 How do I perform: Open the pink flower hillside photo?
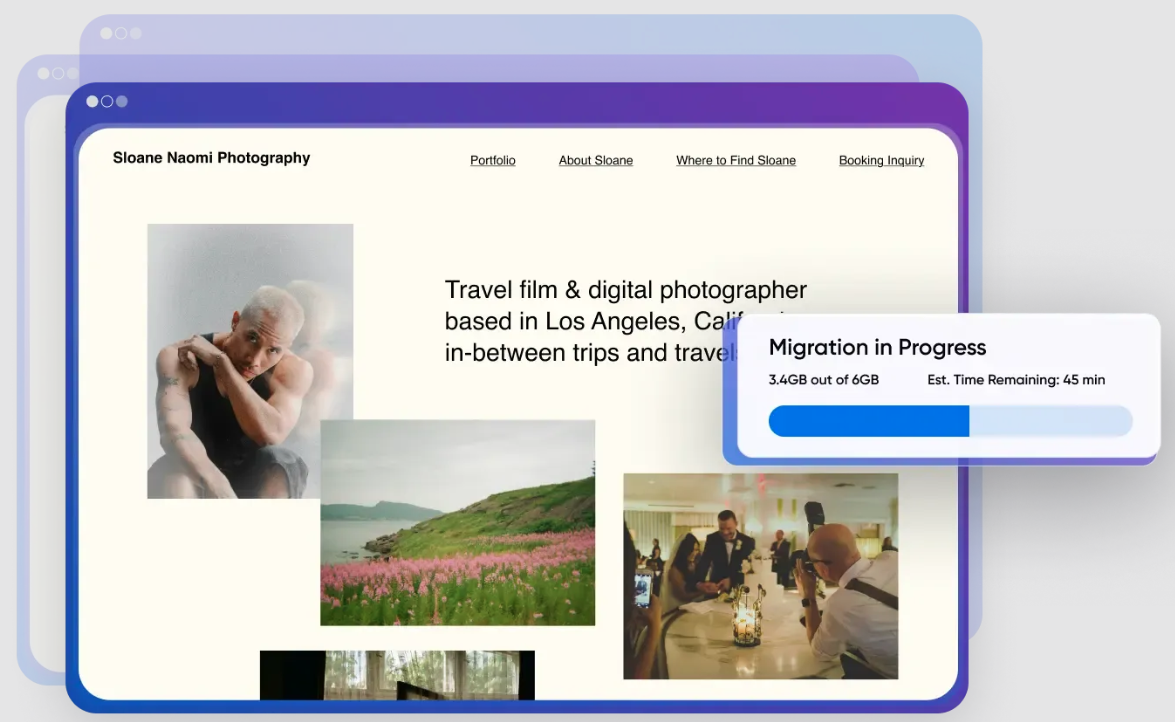(x=457, y=523)
